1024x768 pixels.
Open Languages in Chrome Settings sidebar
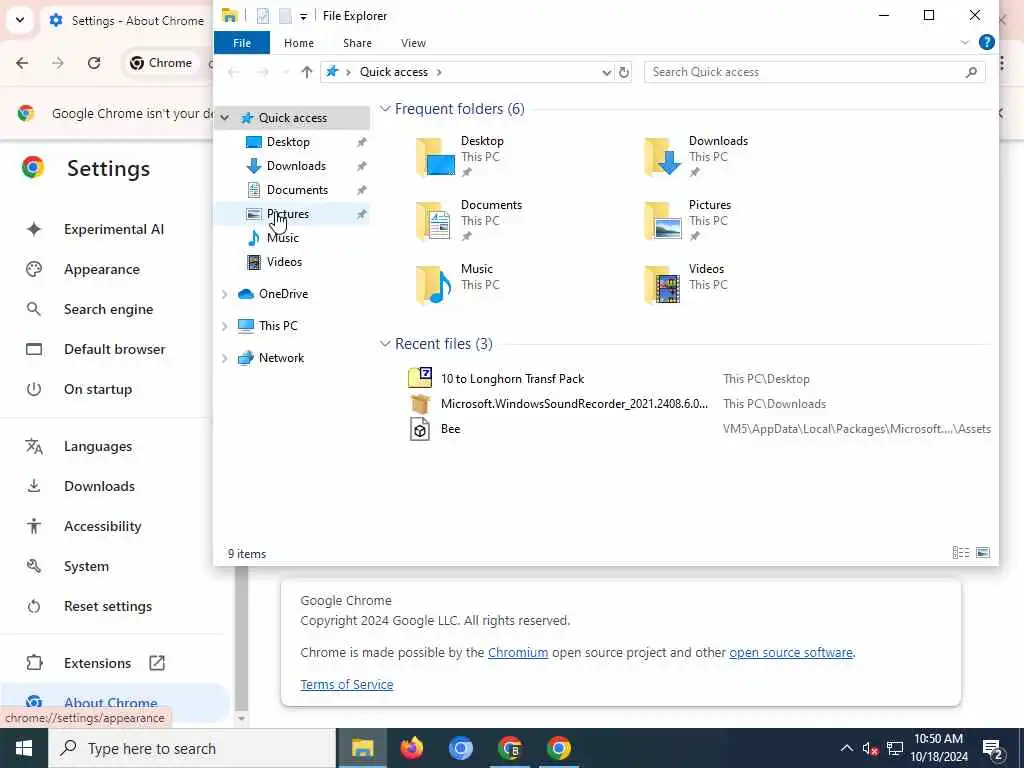point(98,447)
